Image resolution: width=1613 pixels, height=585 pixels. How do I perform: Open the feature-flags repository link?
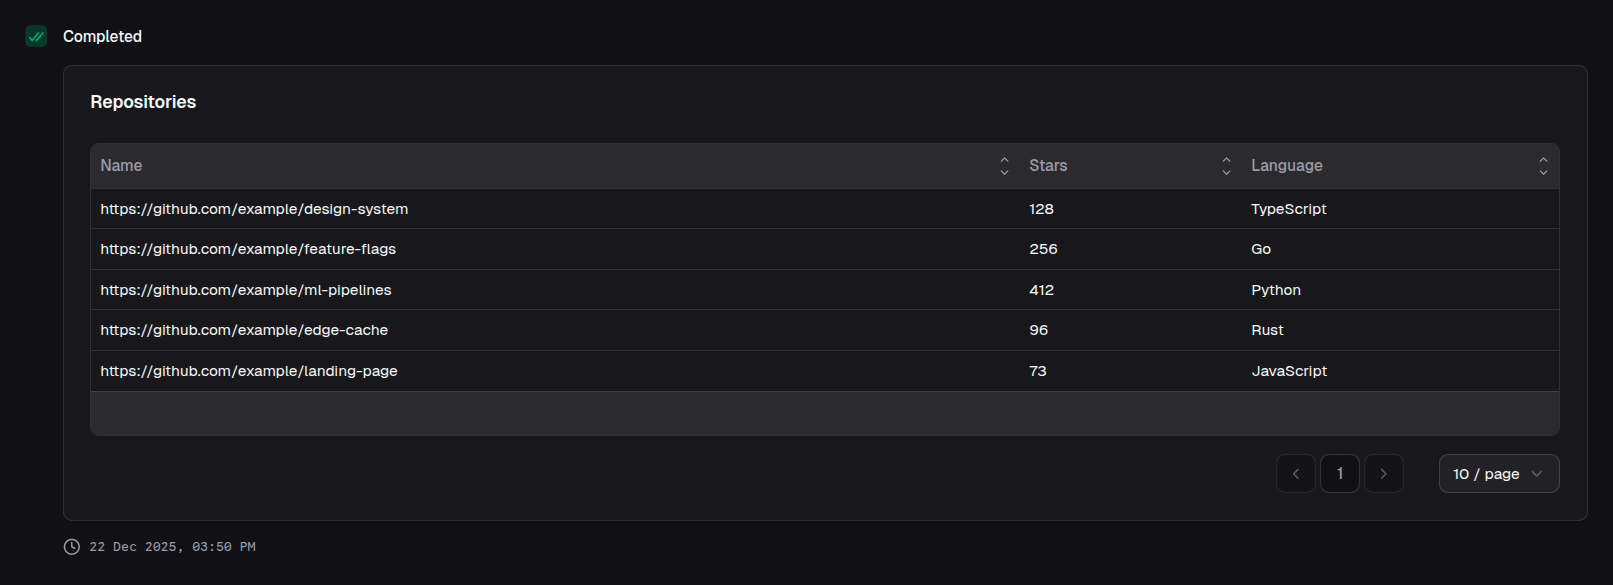click(247, 248)
